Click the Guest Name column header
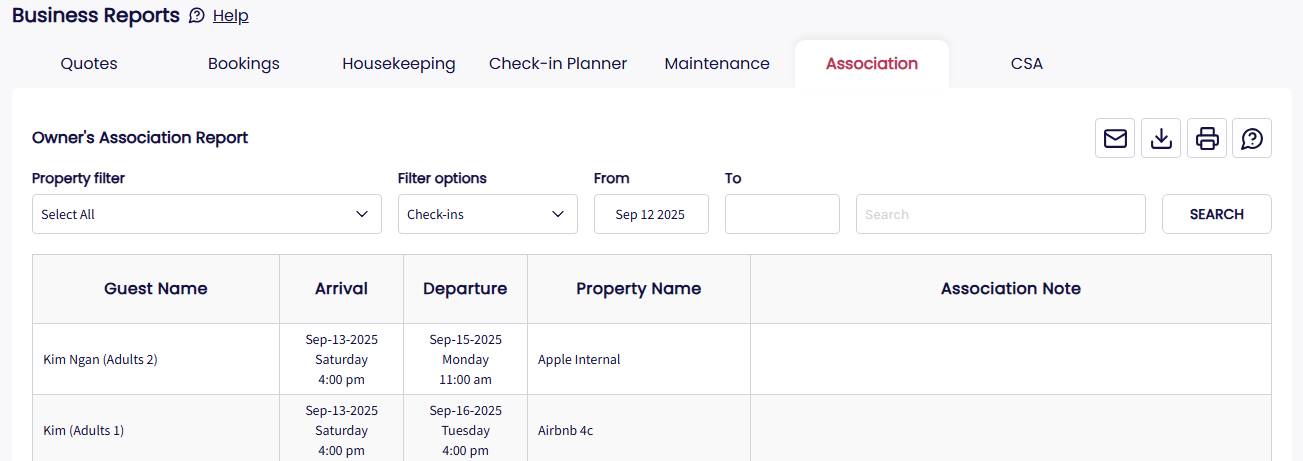 (156, 289)
